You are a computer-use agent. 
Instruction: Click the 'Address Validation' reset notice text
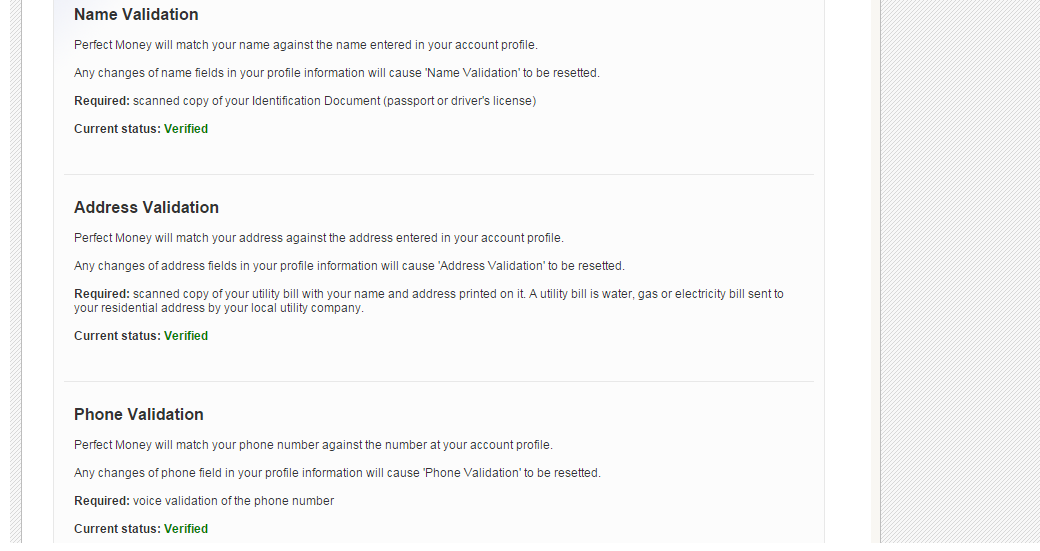(348, 266)
